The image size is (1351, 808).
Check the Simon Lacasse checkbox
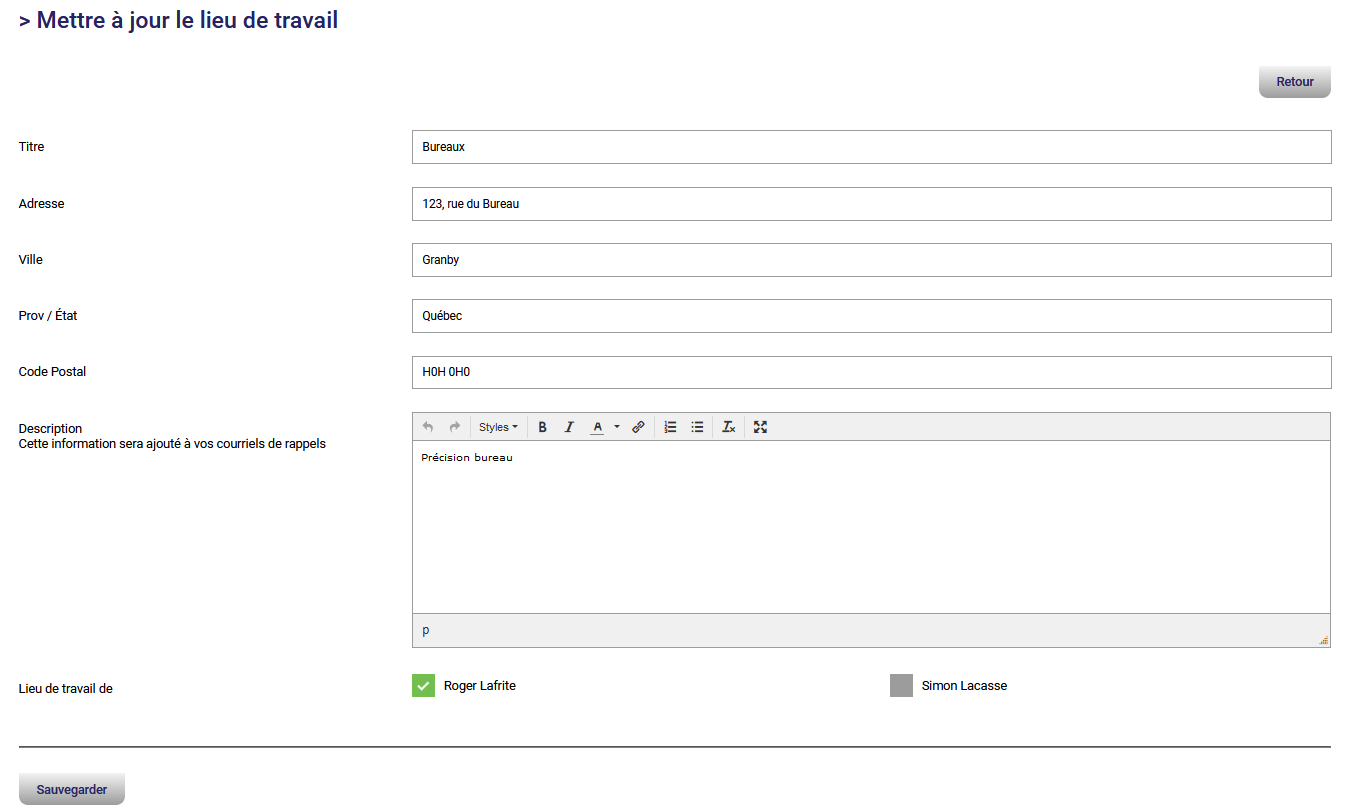tap(901, 686)
